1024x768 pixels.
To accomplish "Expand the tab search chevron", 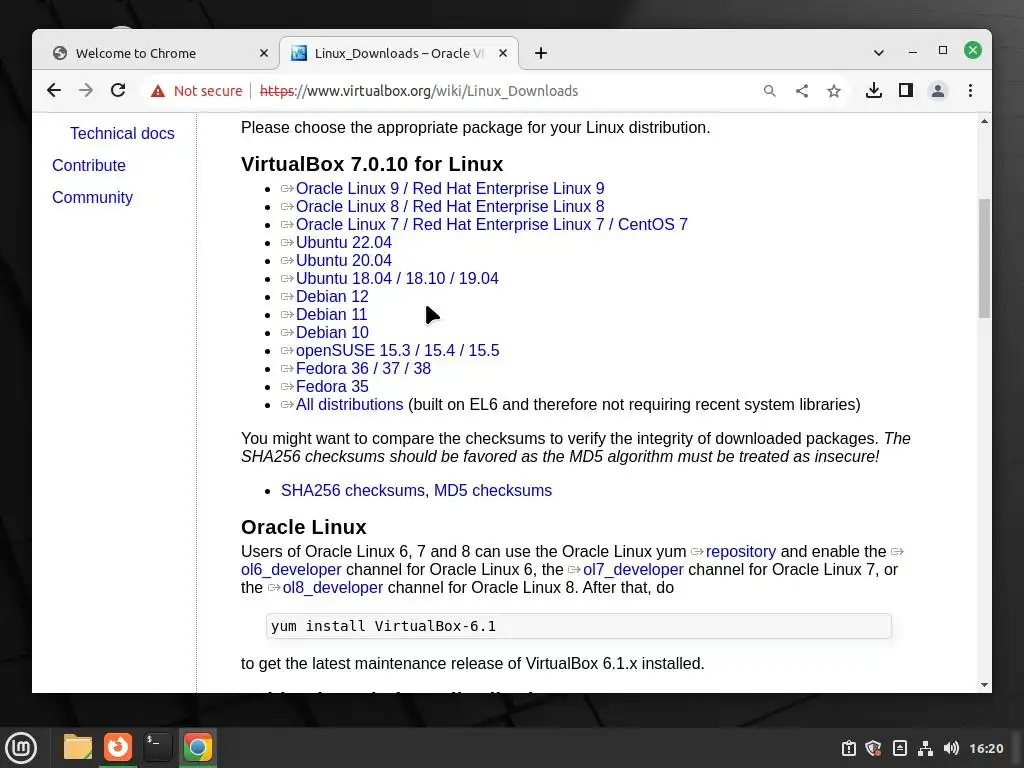I will pyautogui.click(x=879, y=53).
